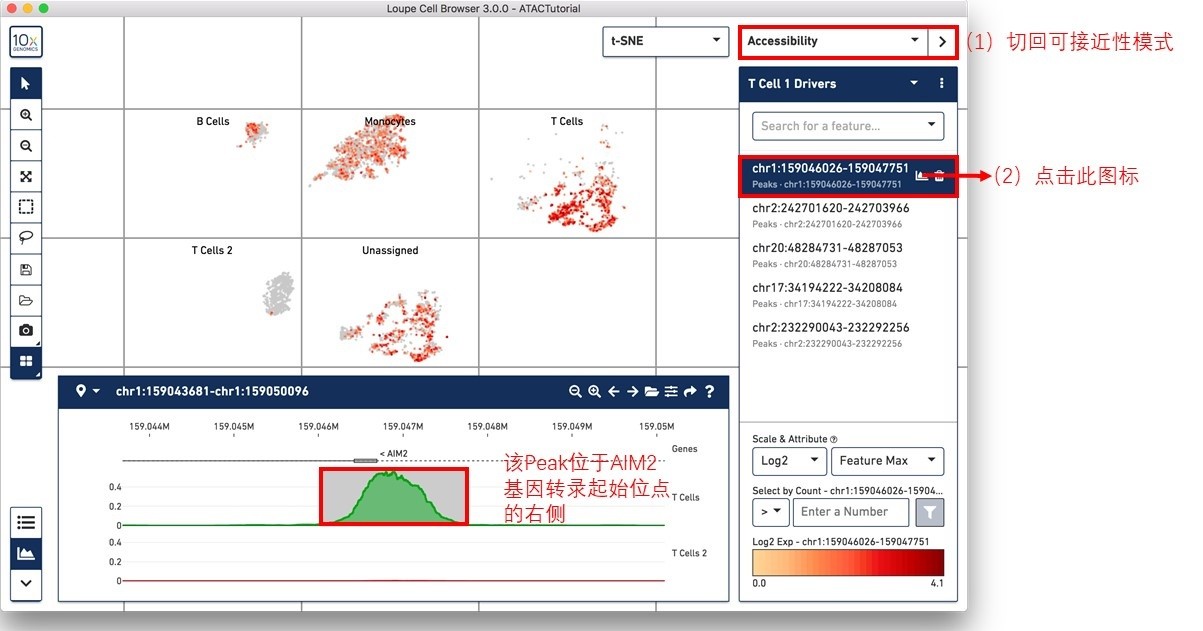The height and width of the screenshot is (631, 1203).
Task: Click the T Cells track label in peak viewer
Action: tap(686, 497)
